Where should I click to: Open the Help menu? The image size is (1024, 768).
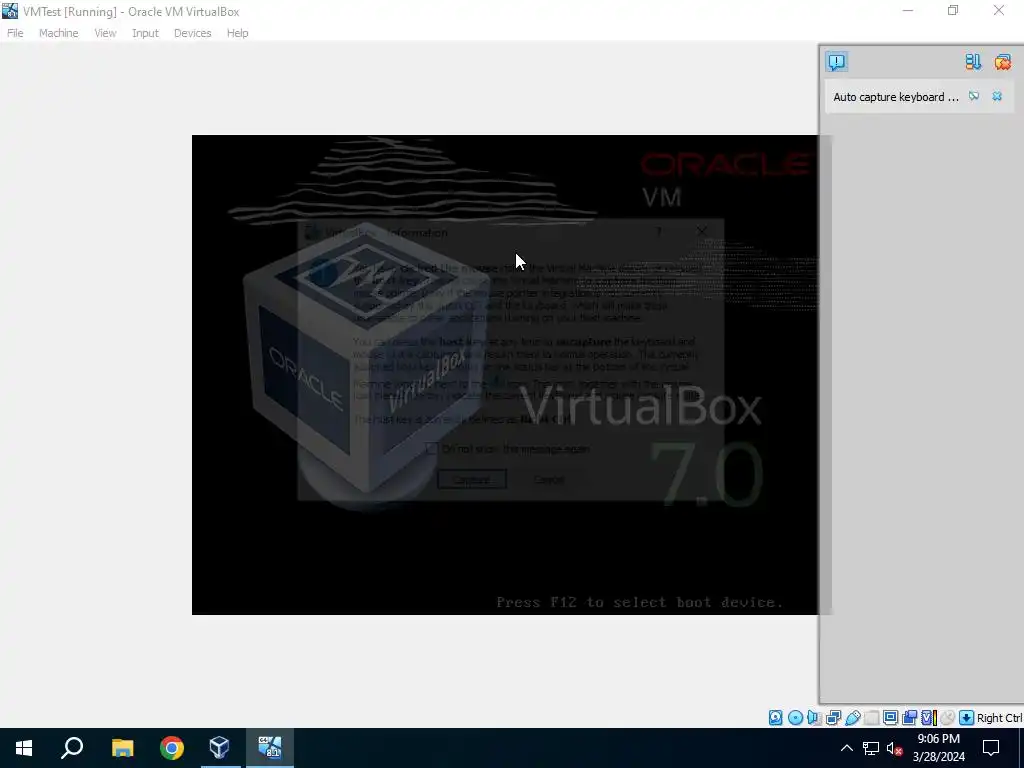tap(237, 33)
